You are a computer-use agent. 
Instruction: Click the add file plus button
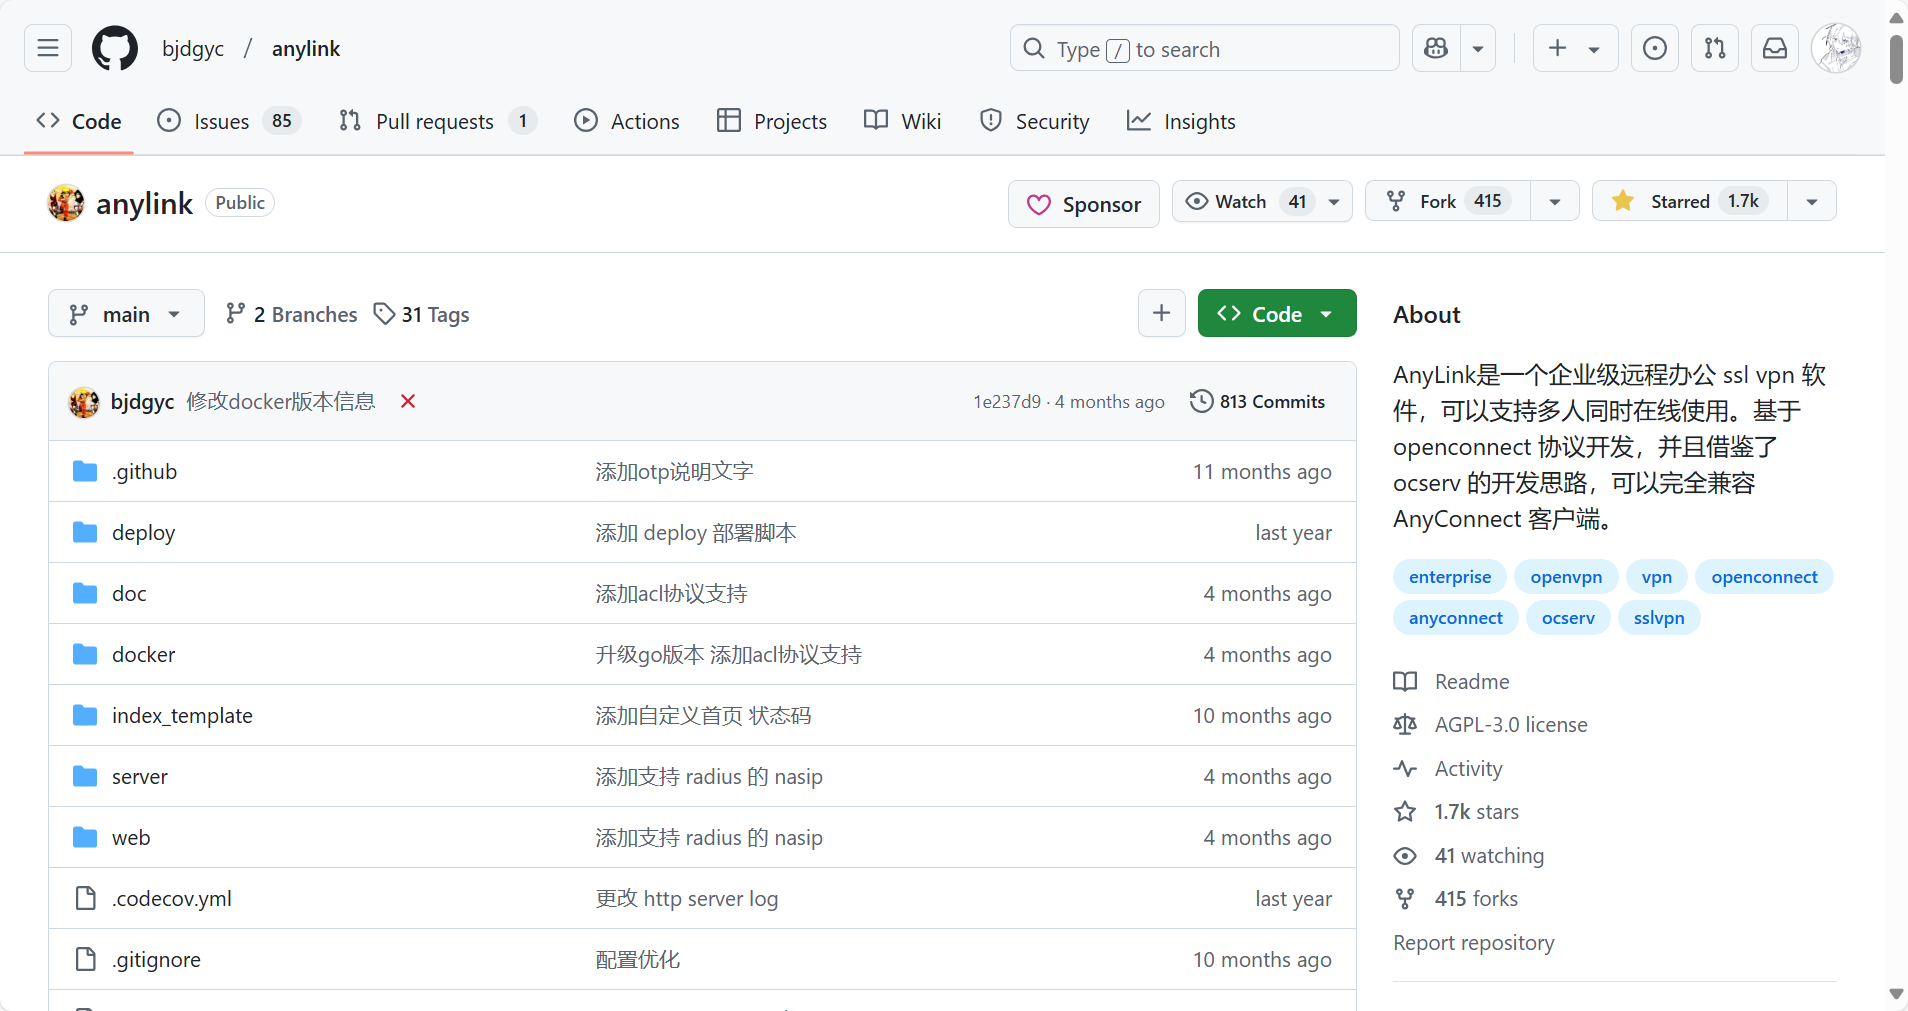1161,314
